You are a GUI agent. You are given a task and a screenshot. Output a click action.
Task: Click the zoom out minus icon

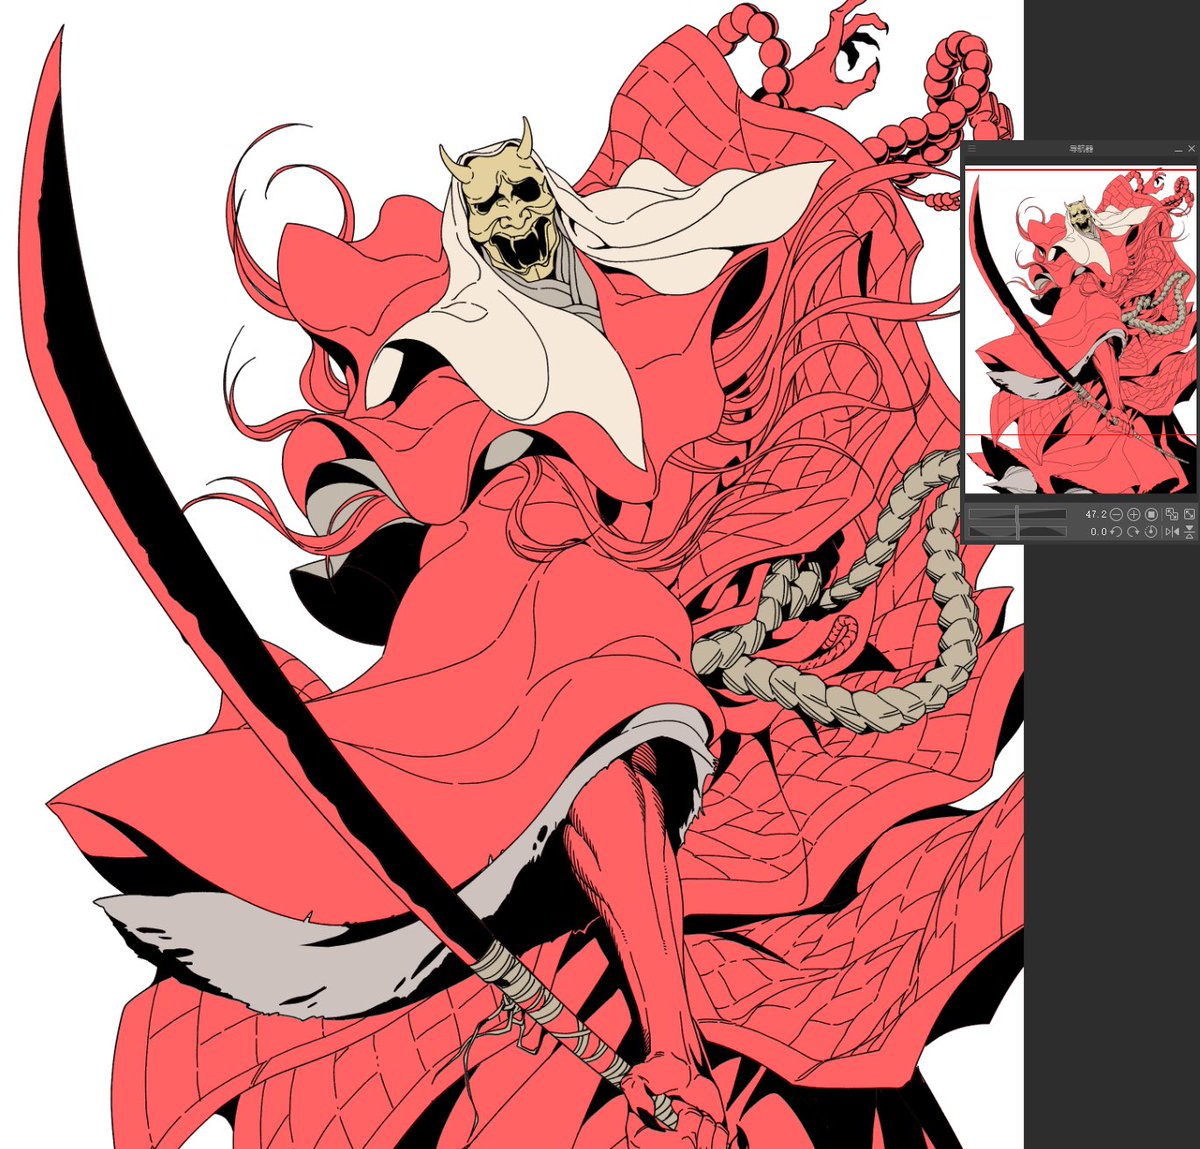1116,514
